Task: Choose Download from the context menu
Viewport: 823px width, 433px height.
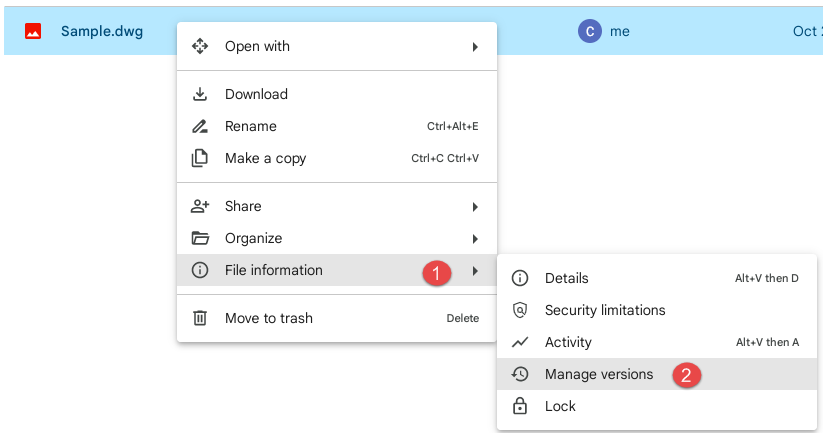Action: (337, 94)
